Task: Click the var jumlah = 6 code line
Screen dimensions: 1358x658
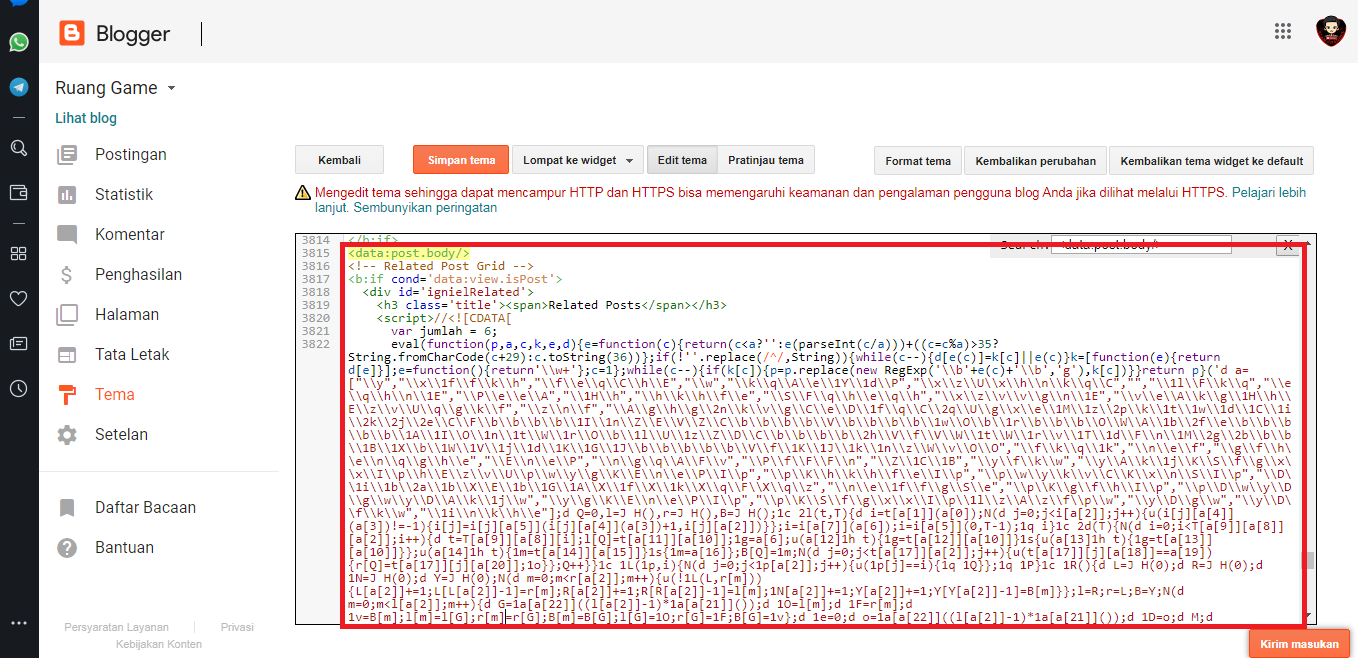Action: tap(443, 331)
